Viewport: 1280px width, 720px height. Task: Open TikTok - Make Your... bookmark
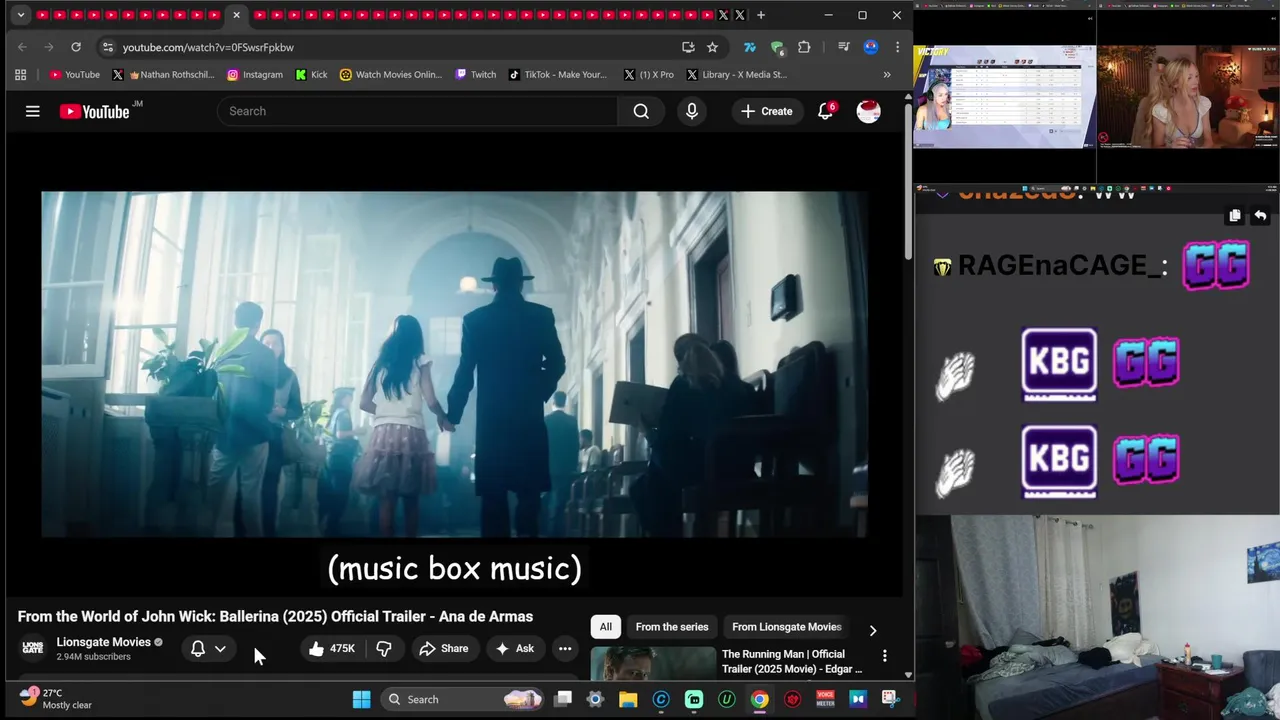pyautogui.click(x=558, y=74)
